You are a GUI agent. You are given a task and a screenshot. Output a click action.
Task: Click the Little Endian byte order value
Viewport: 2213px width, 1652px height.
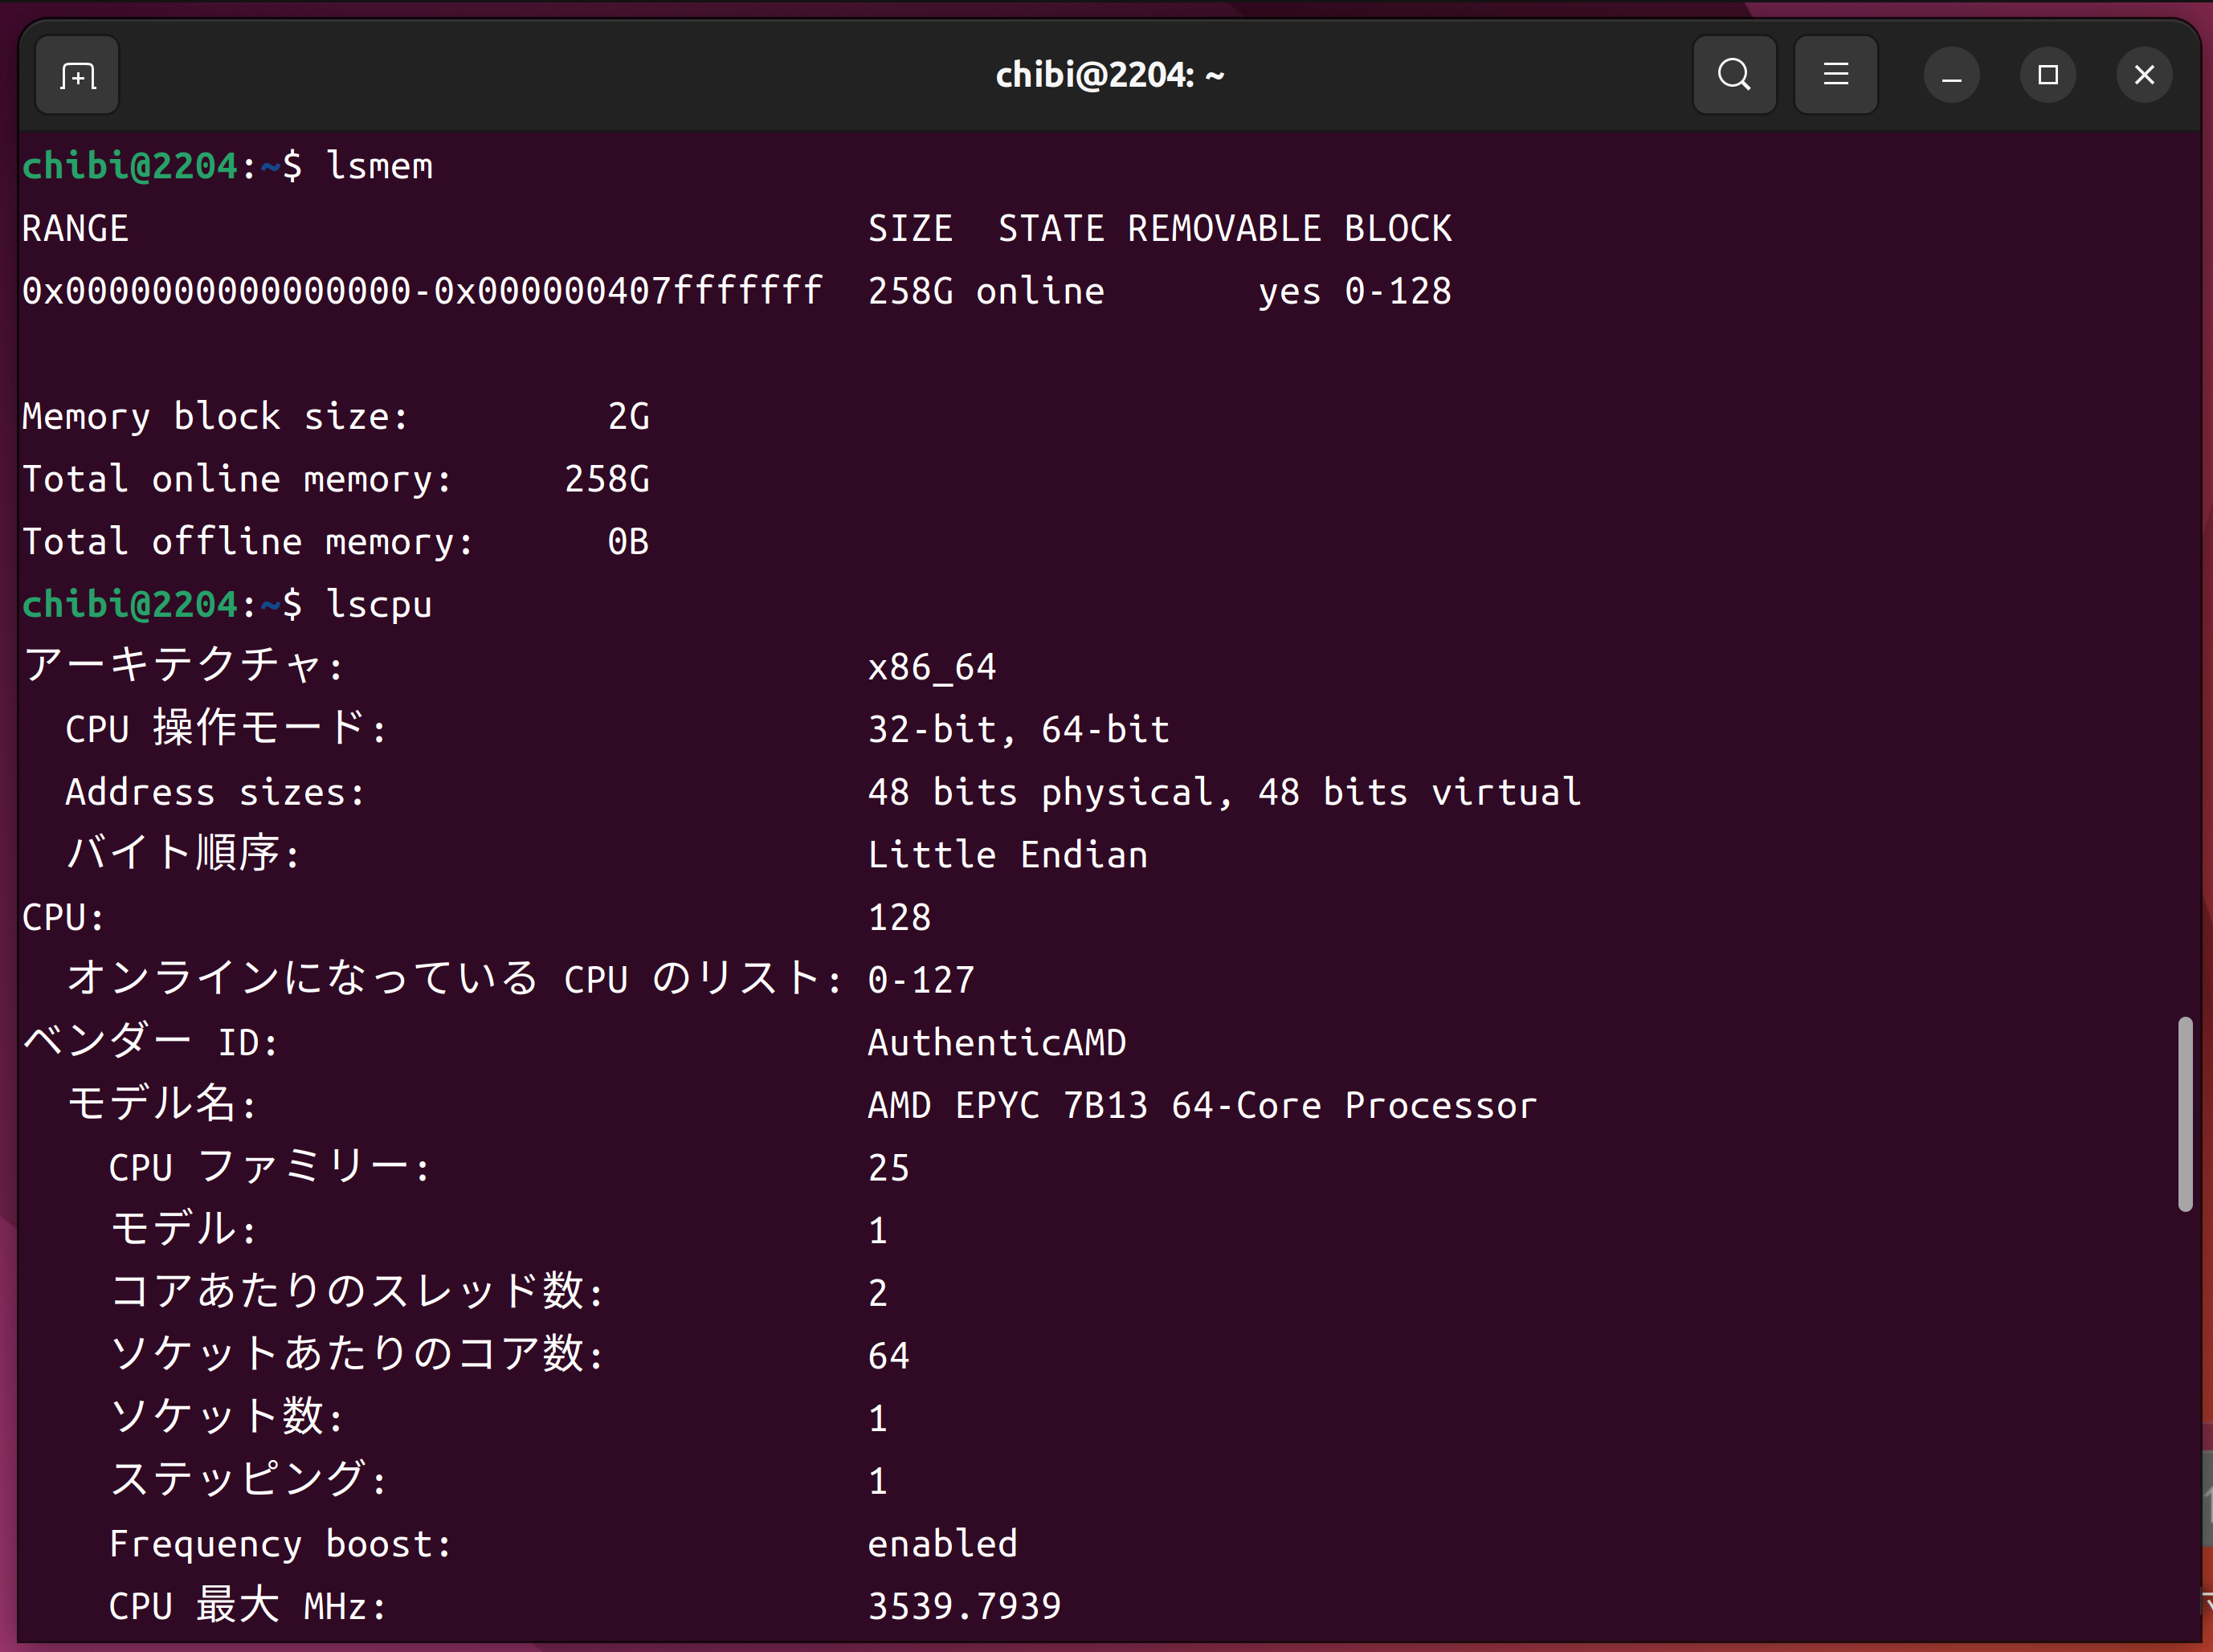(1007, 855)
